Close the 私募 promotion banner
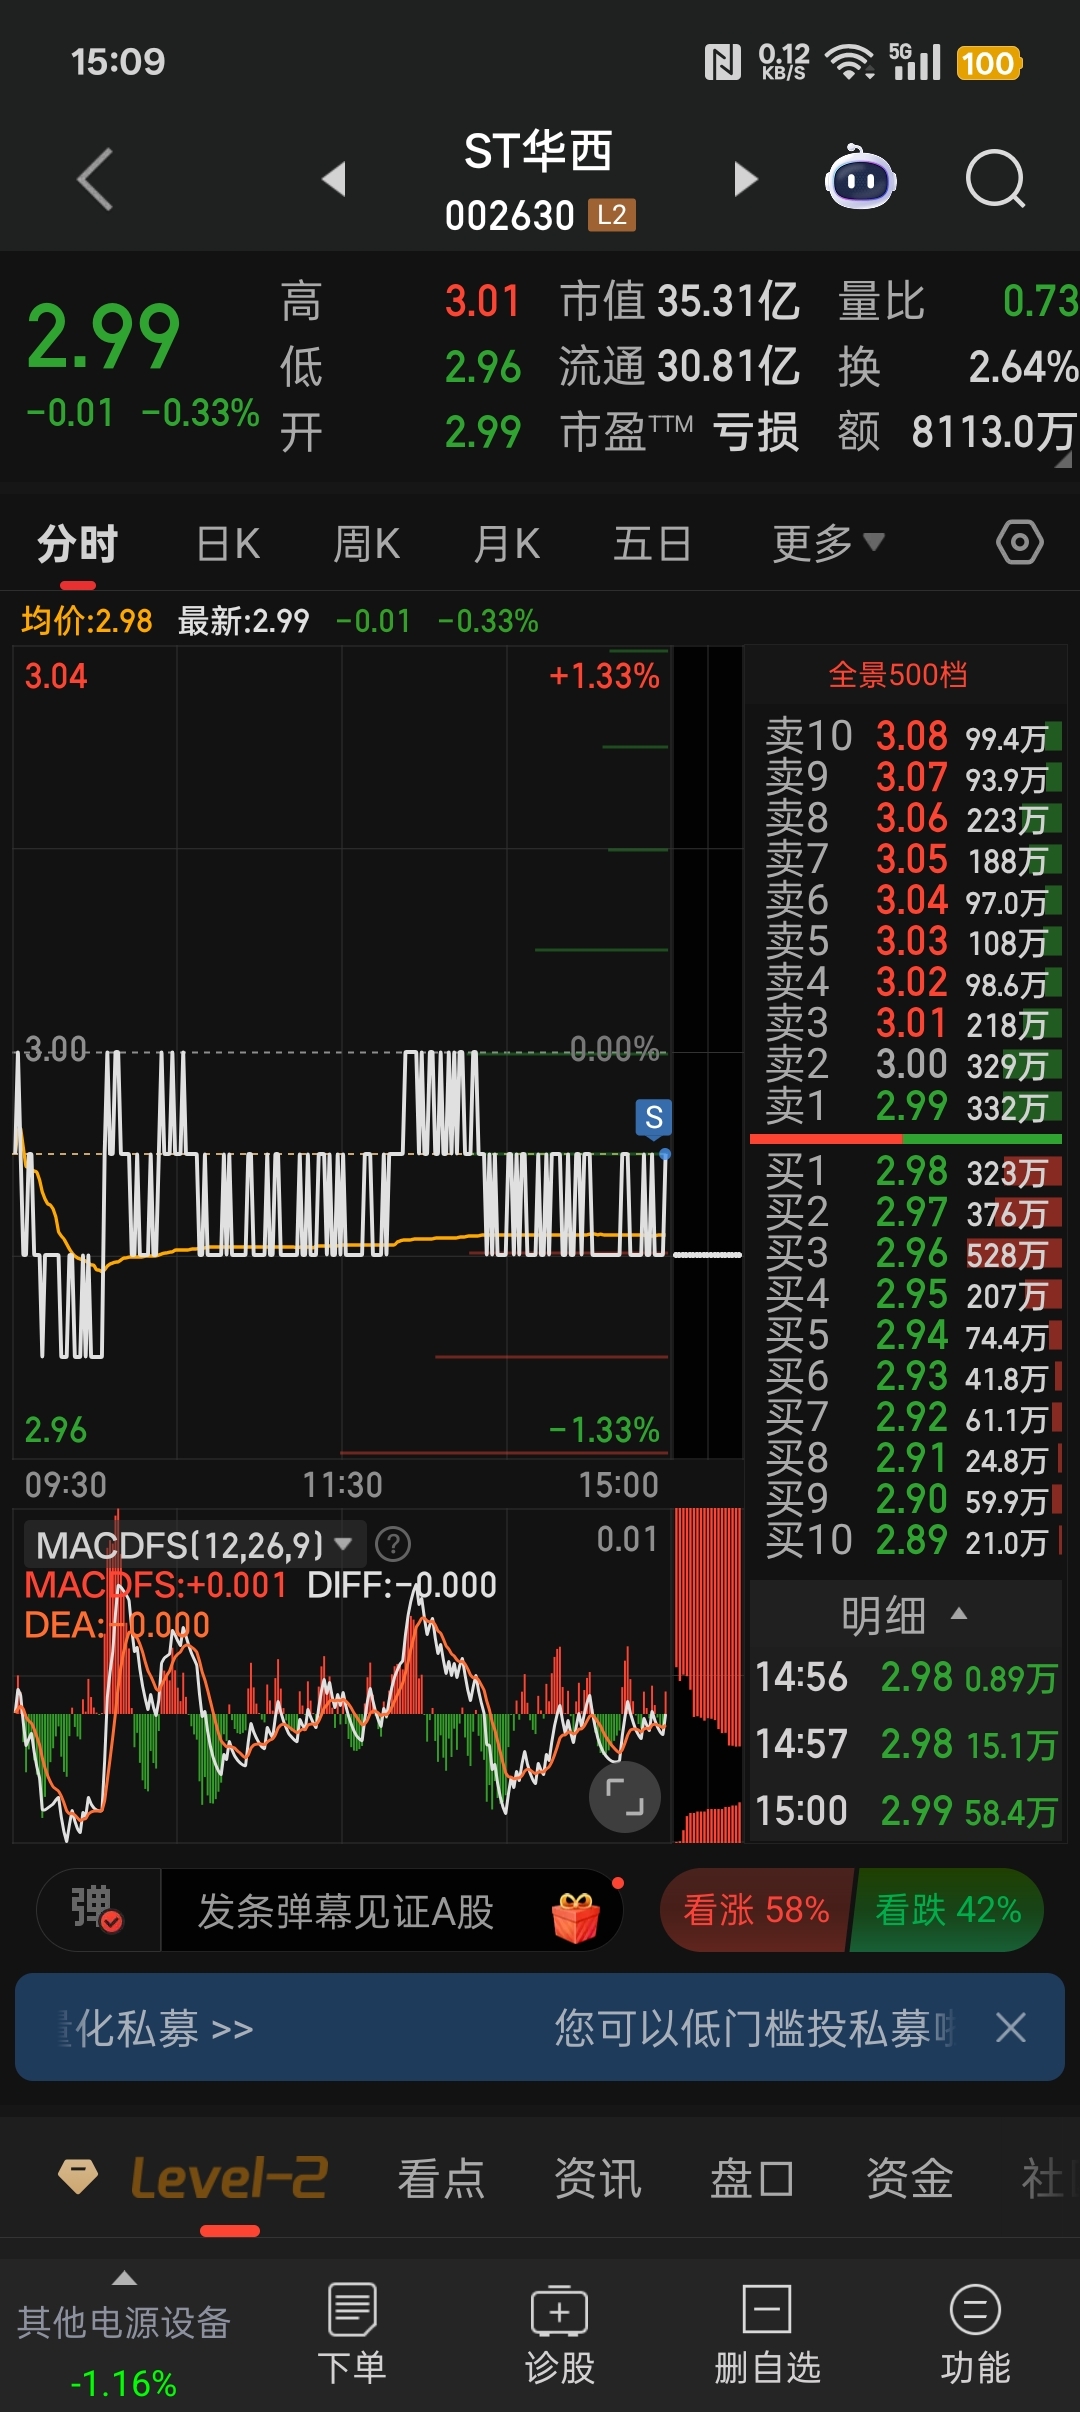 point(1011,2028)
